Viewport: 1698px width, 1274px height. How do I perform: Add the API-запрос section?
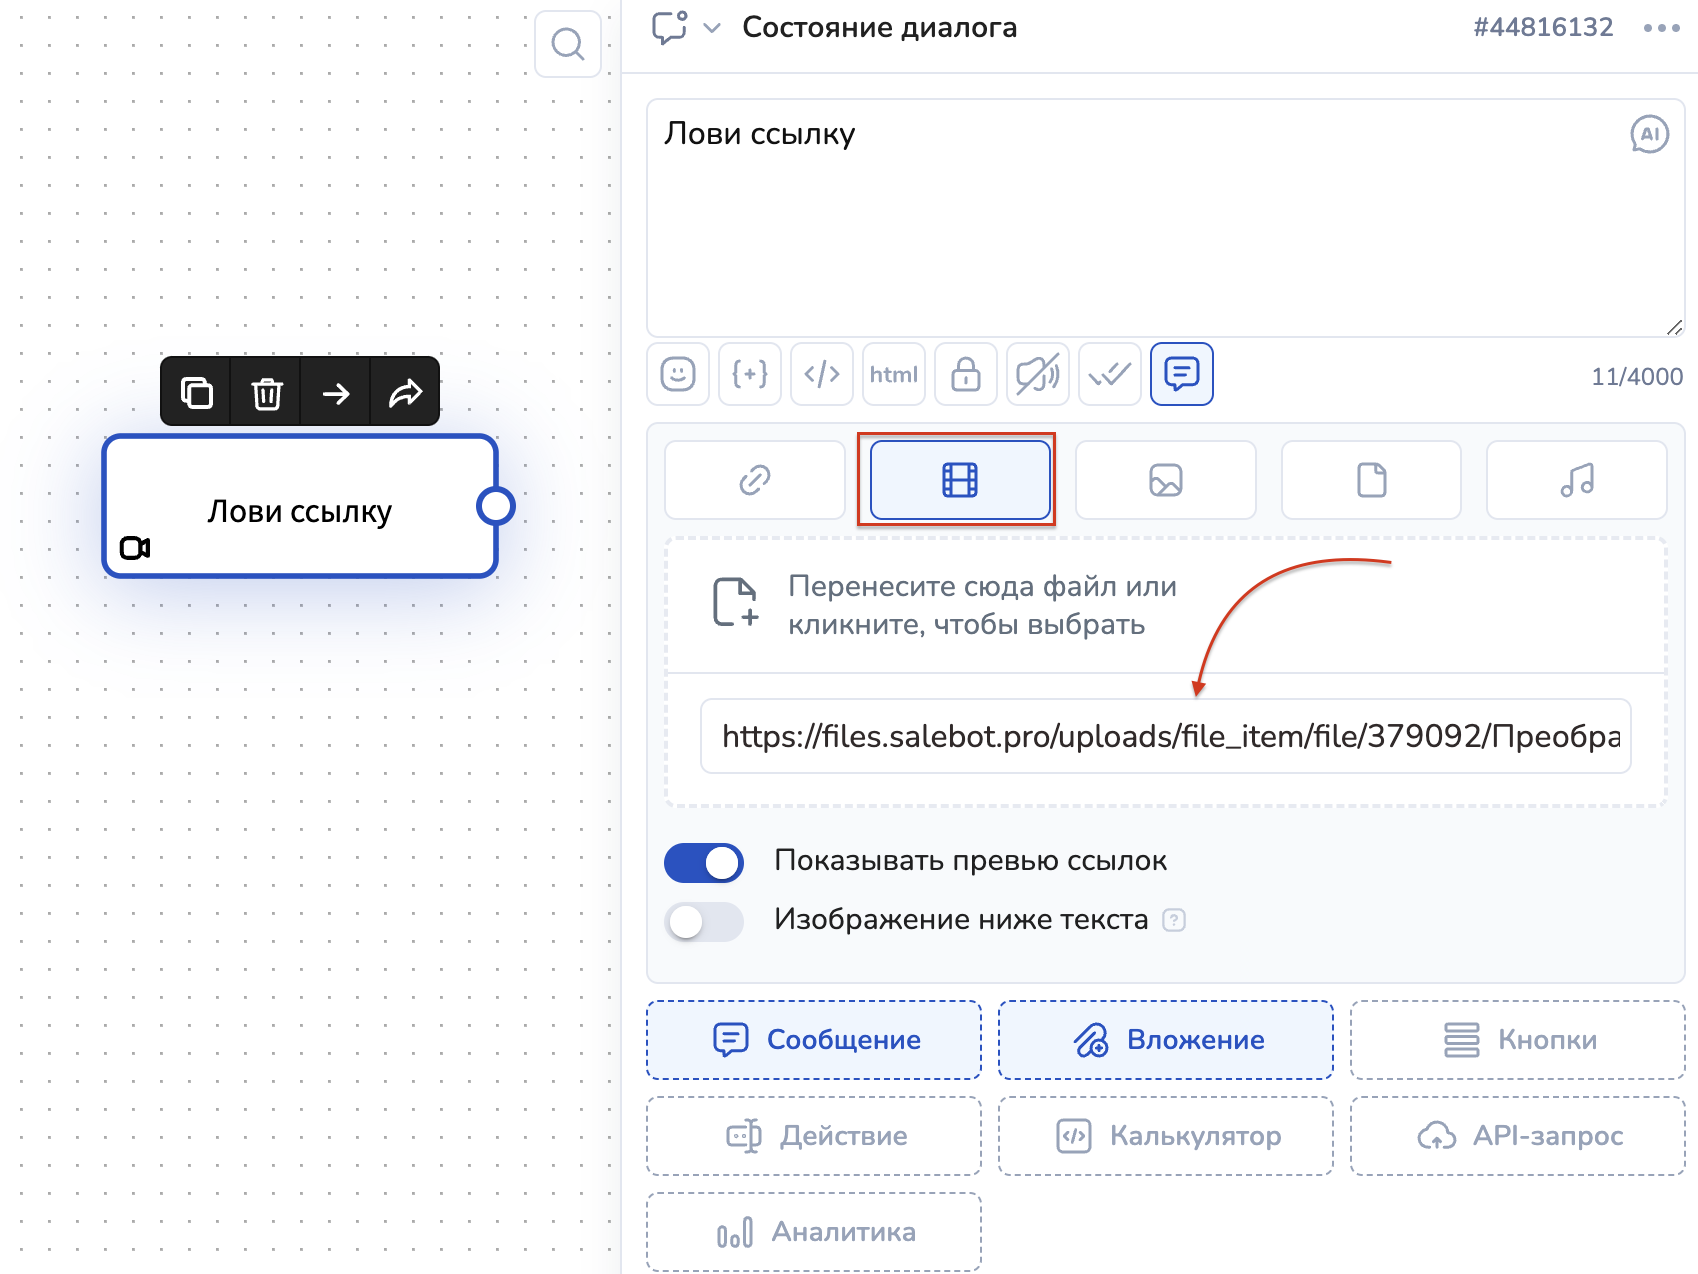[1518, 1136]
